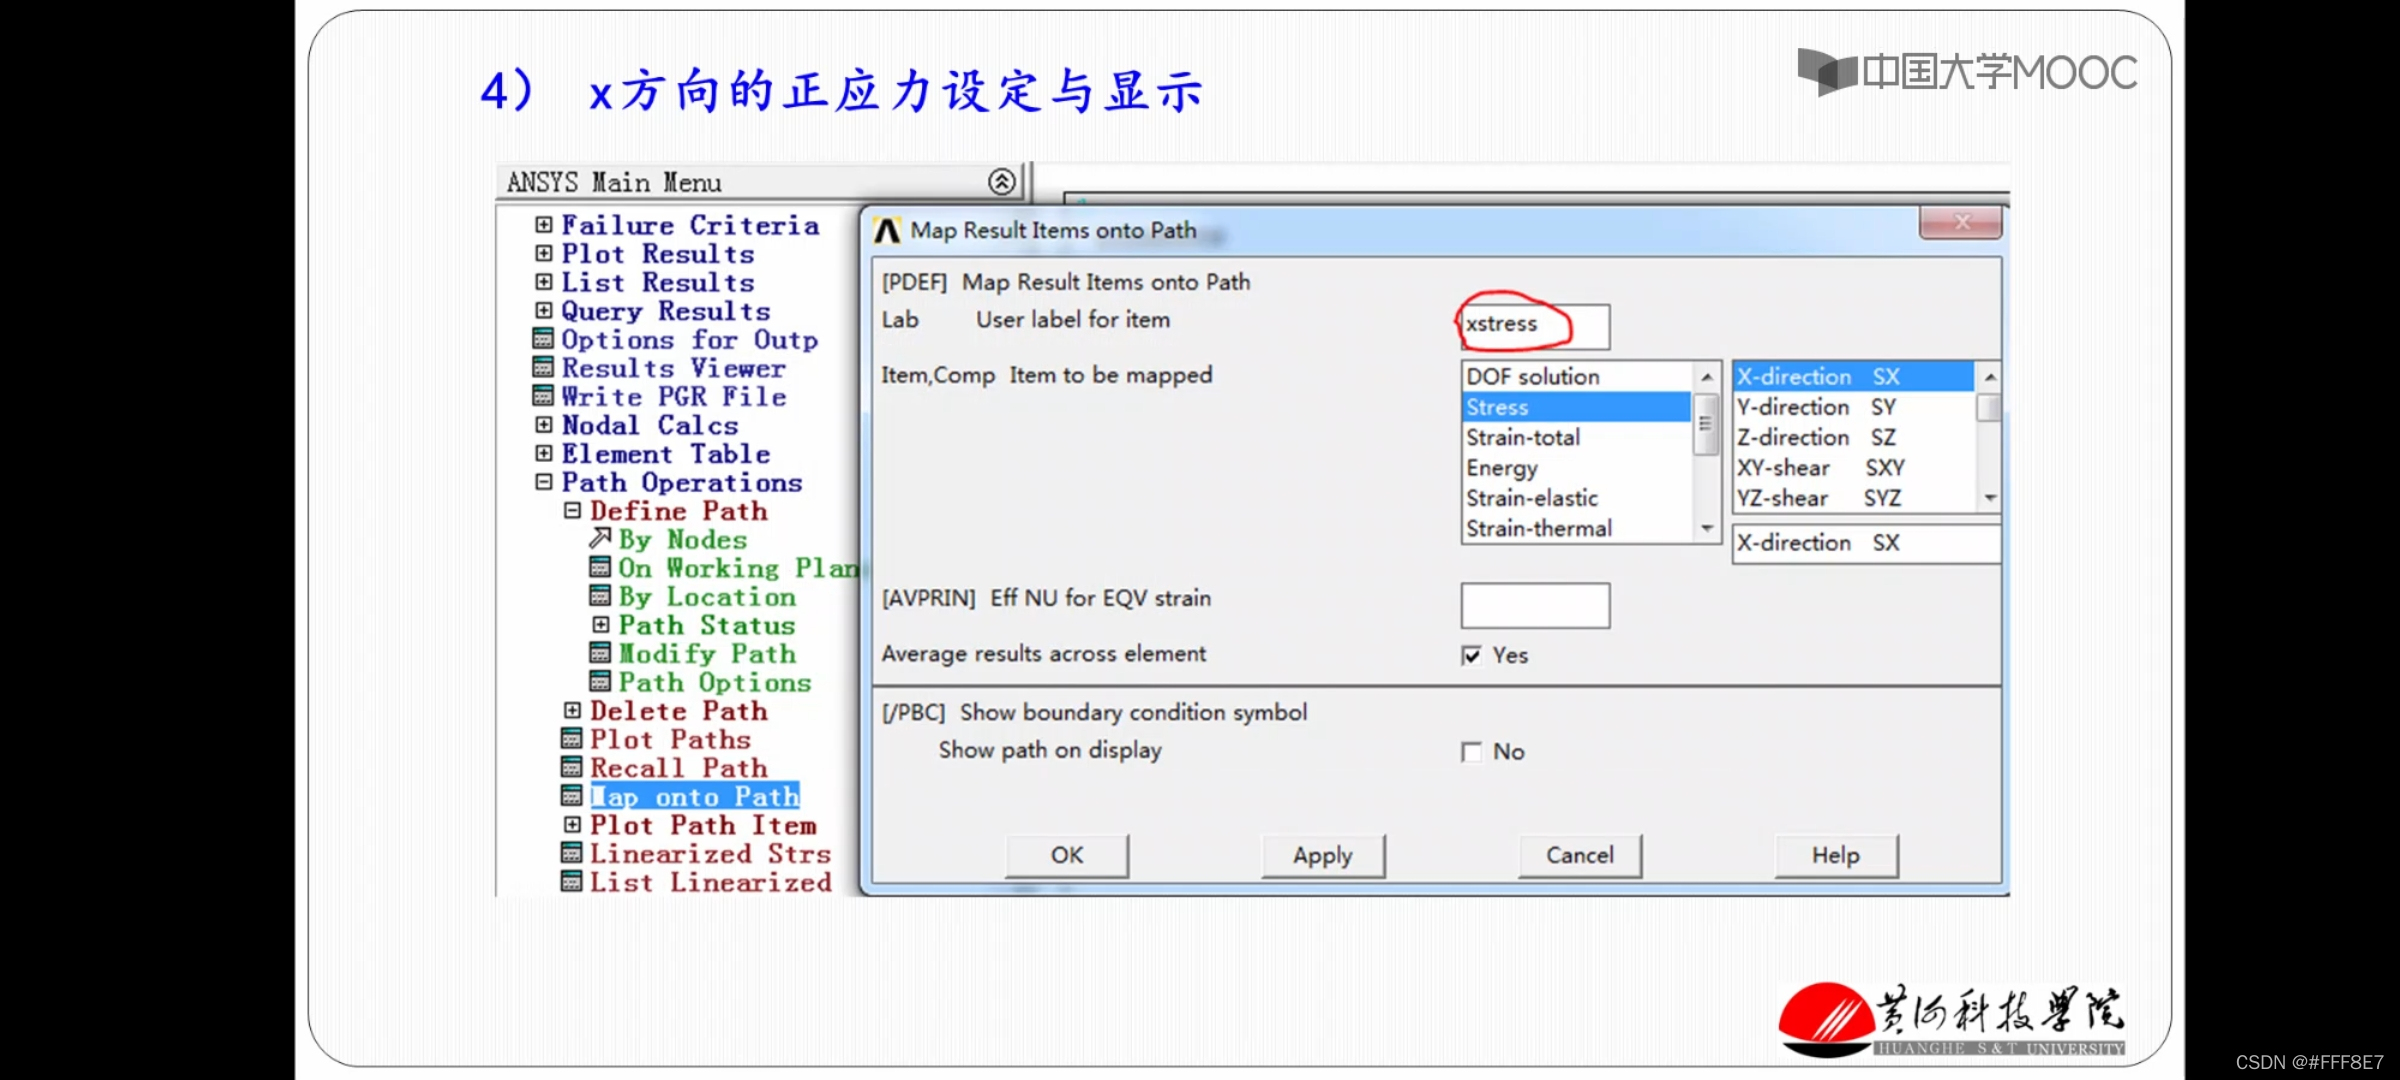
Task: Expand the Plot Path Item node
Action: tap(571, 824)
